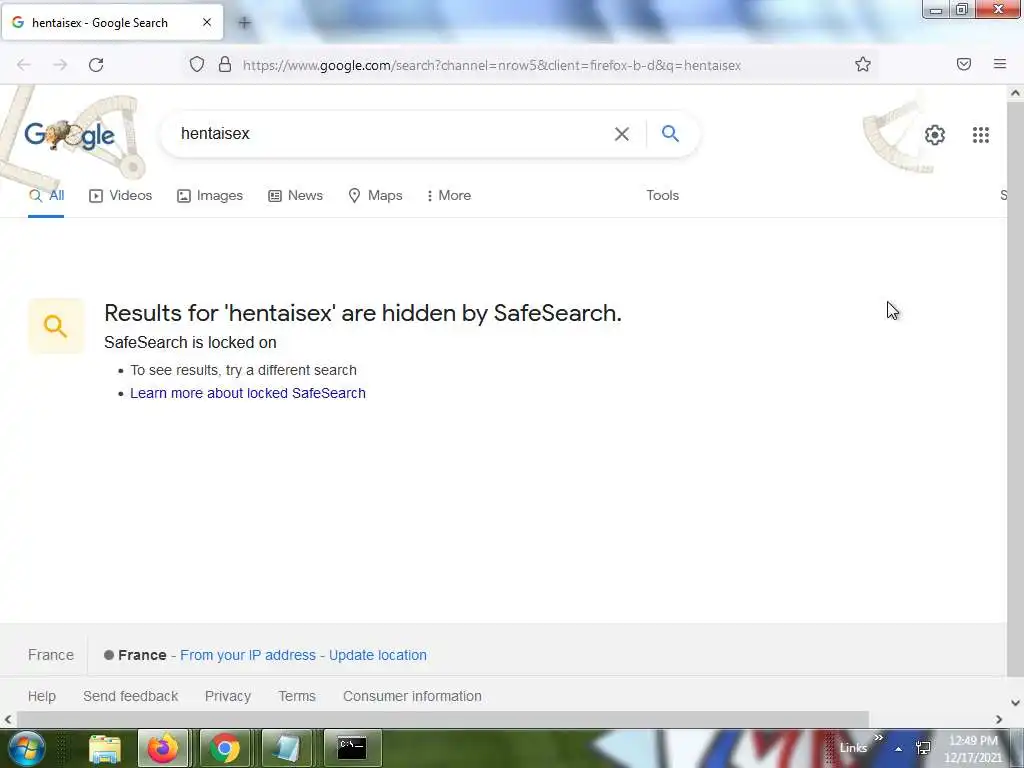Click the blue magnifier search button
Image resolution: width=1024 pixels, height=768 pixels.
[670, 134]
